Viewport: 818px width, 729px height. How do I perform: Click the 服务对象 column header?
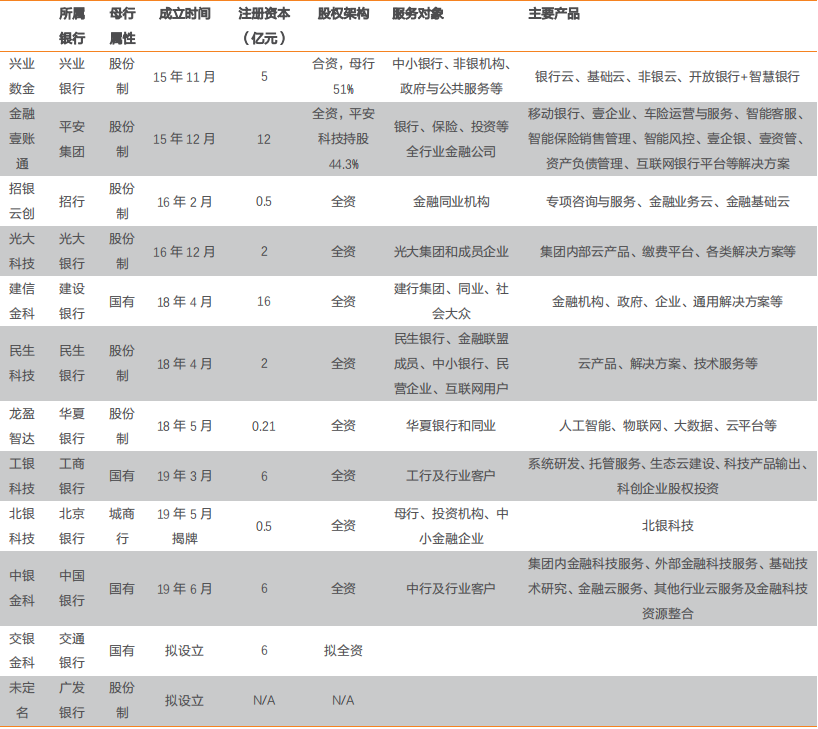coord(418,14)
